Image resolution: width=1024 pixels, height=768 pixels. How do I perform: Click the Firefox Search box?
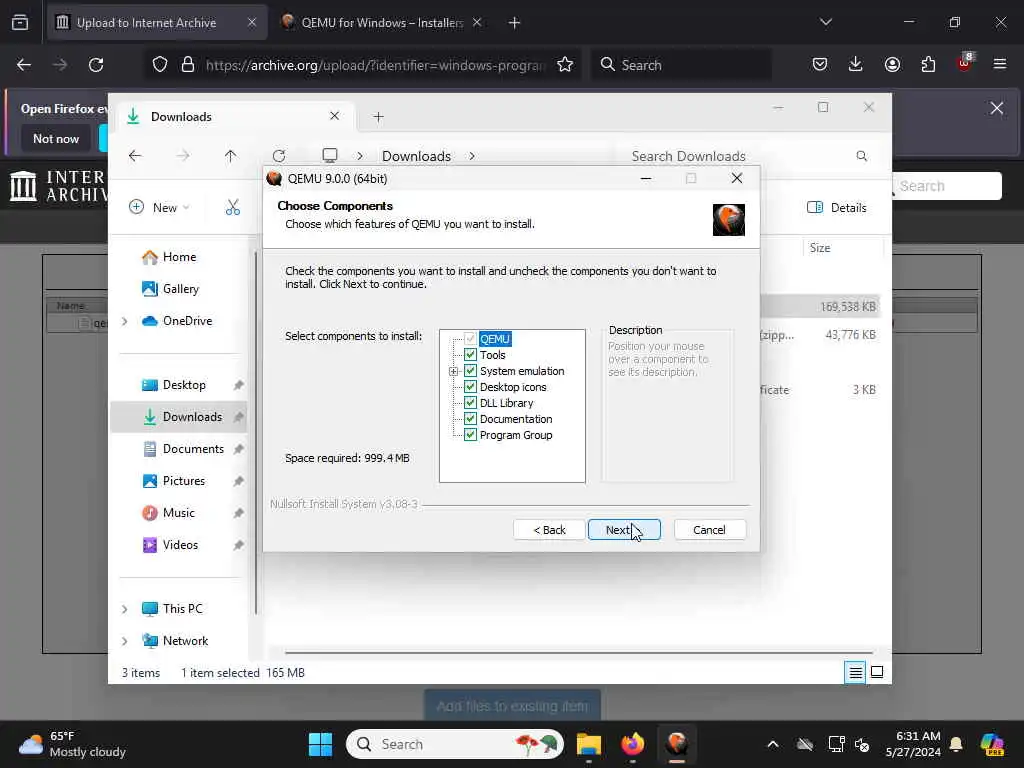tap(681, 65)
